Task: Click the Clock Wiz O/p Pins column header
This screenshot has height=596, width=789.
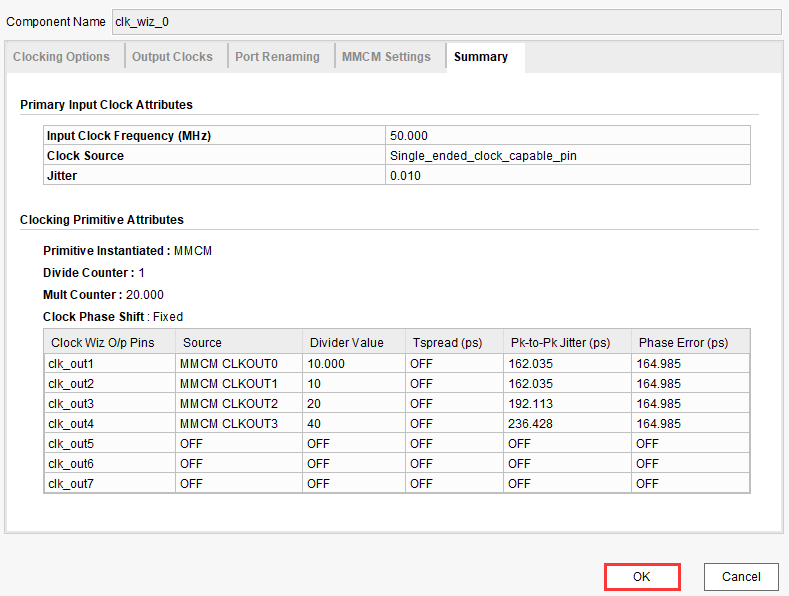Action: tap(110, 342)
